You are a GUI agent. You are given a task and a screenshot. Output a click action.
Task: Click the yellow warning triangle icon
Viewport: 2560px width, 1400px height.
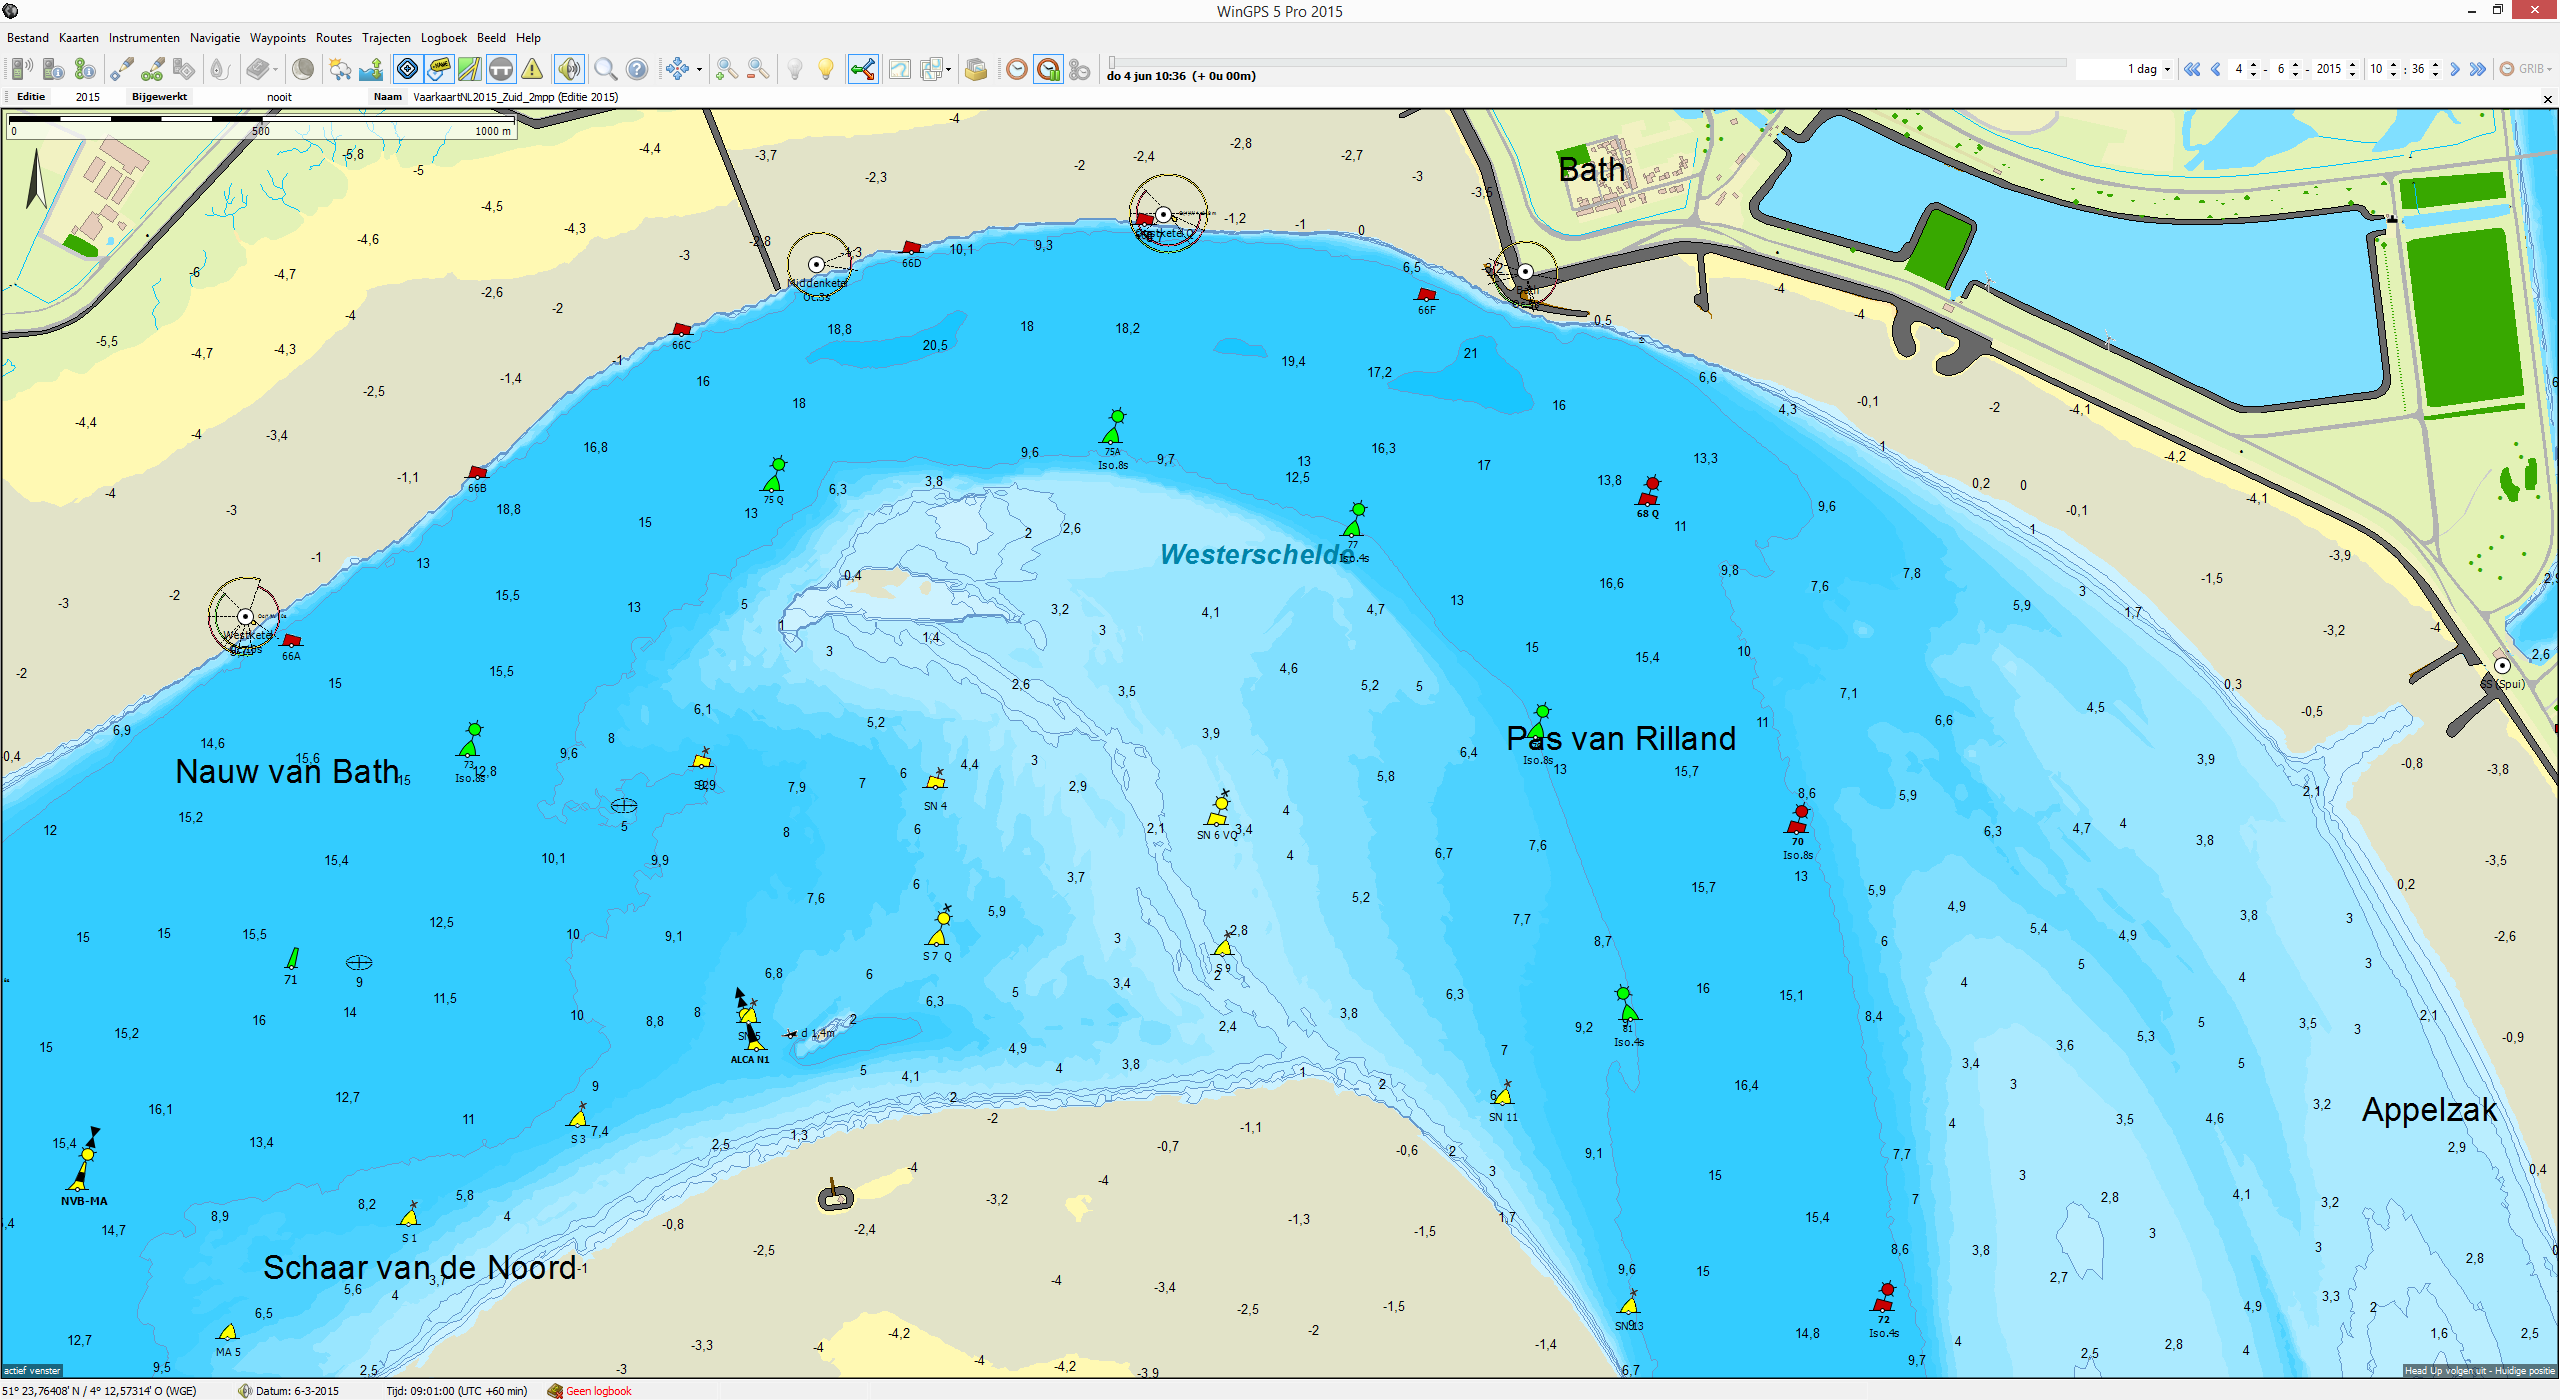[x=532, y=69]
